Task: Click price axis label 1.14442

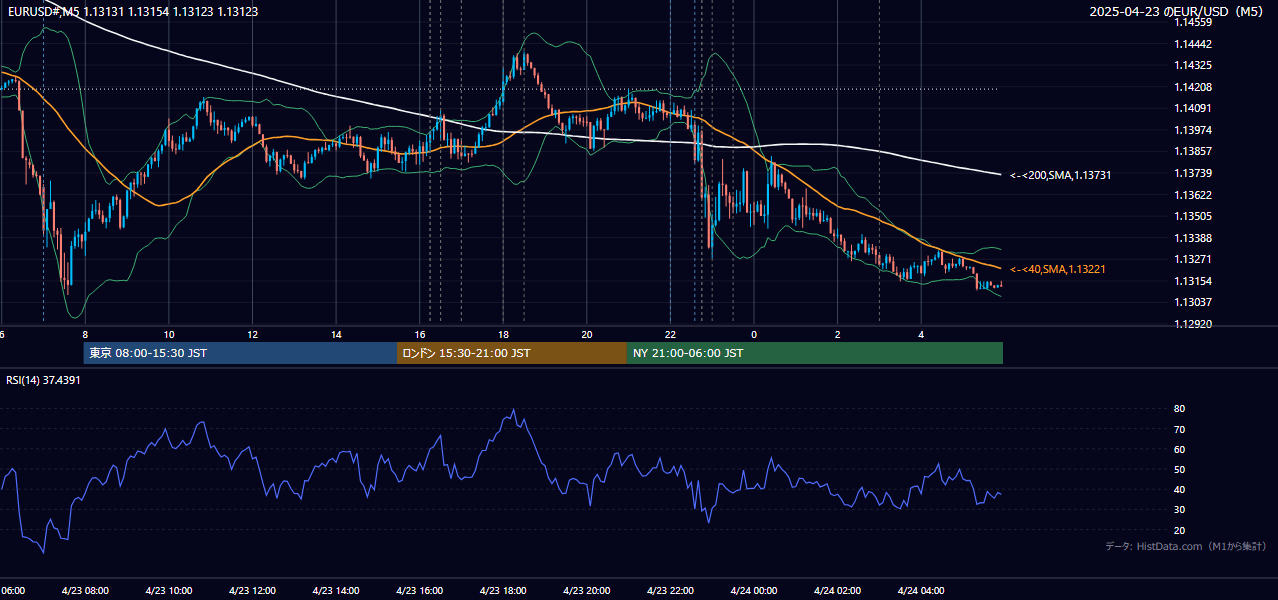Action: click(1193, 44)
